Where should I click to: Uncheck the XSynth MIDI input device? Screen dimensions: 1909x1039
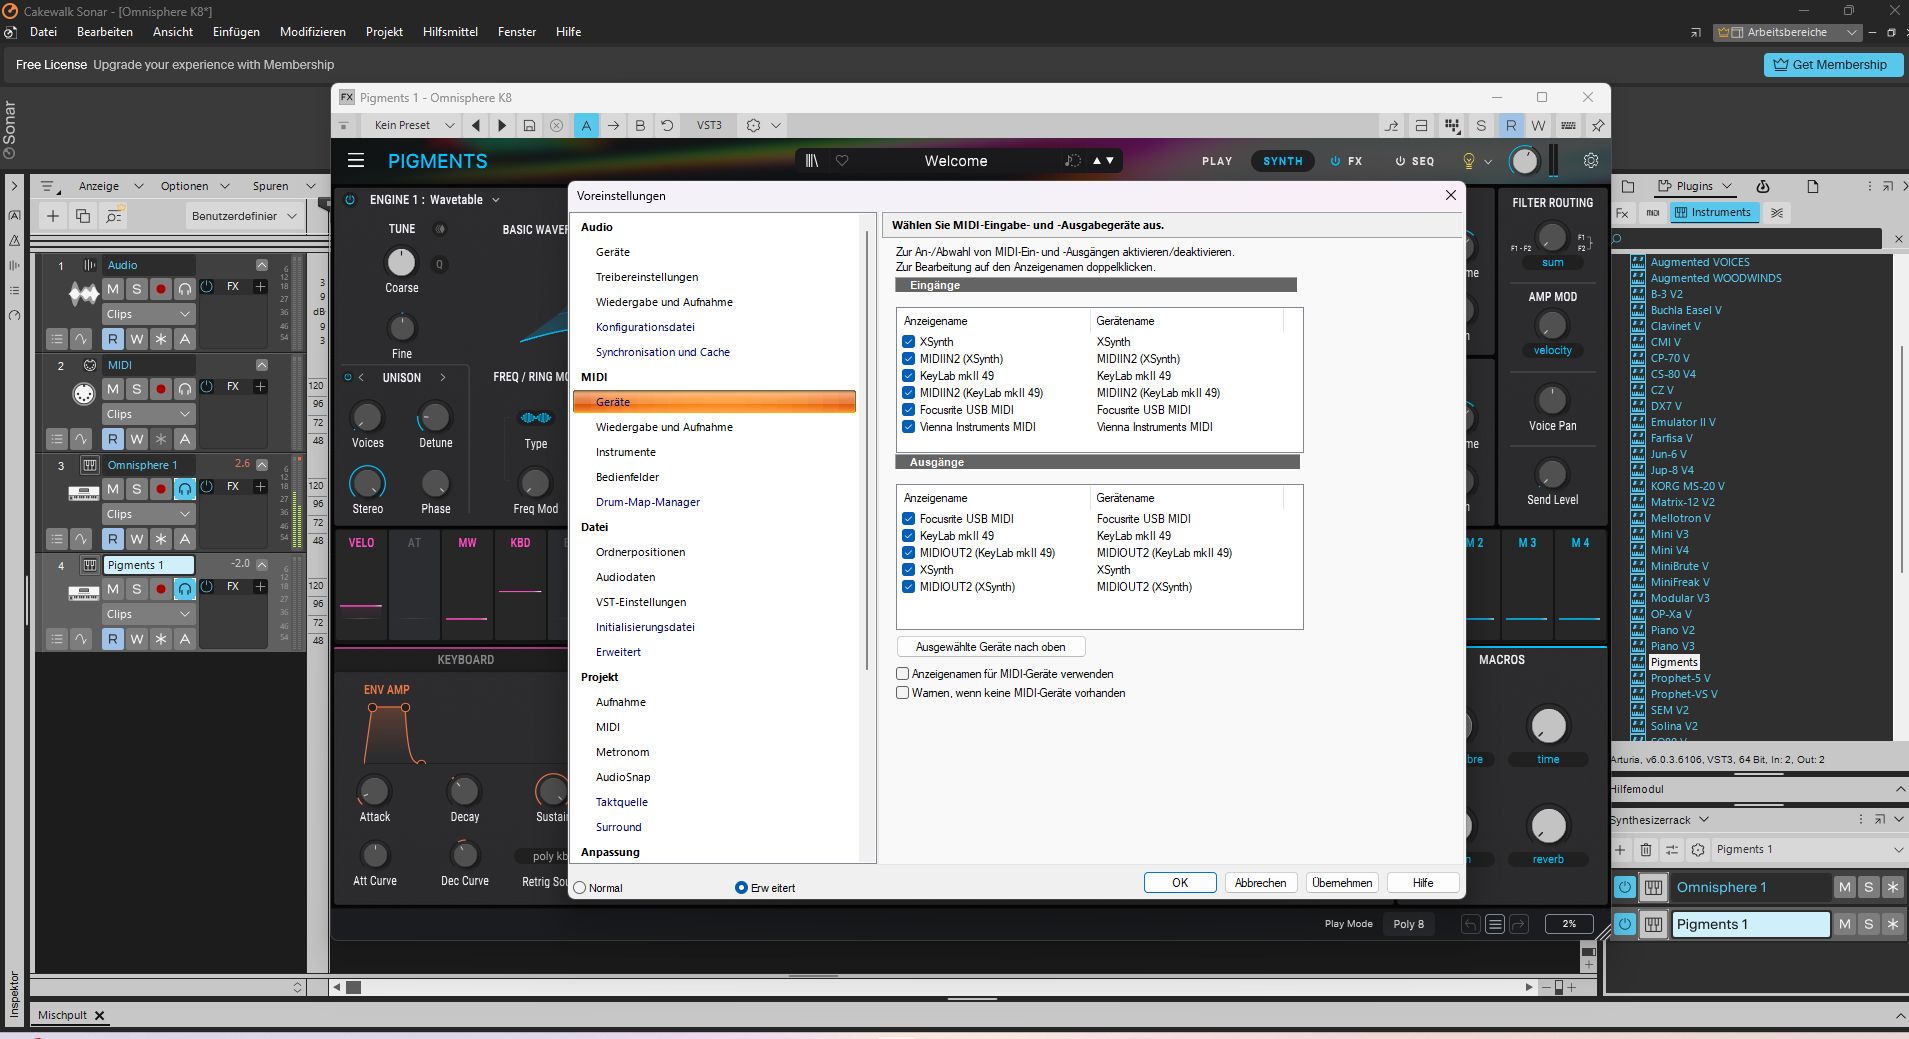908,342
